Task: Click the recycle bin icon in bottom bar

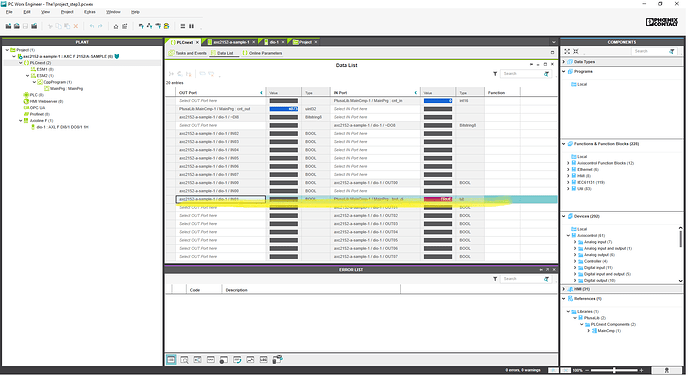Action: tap(277, 360)
